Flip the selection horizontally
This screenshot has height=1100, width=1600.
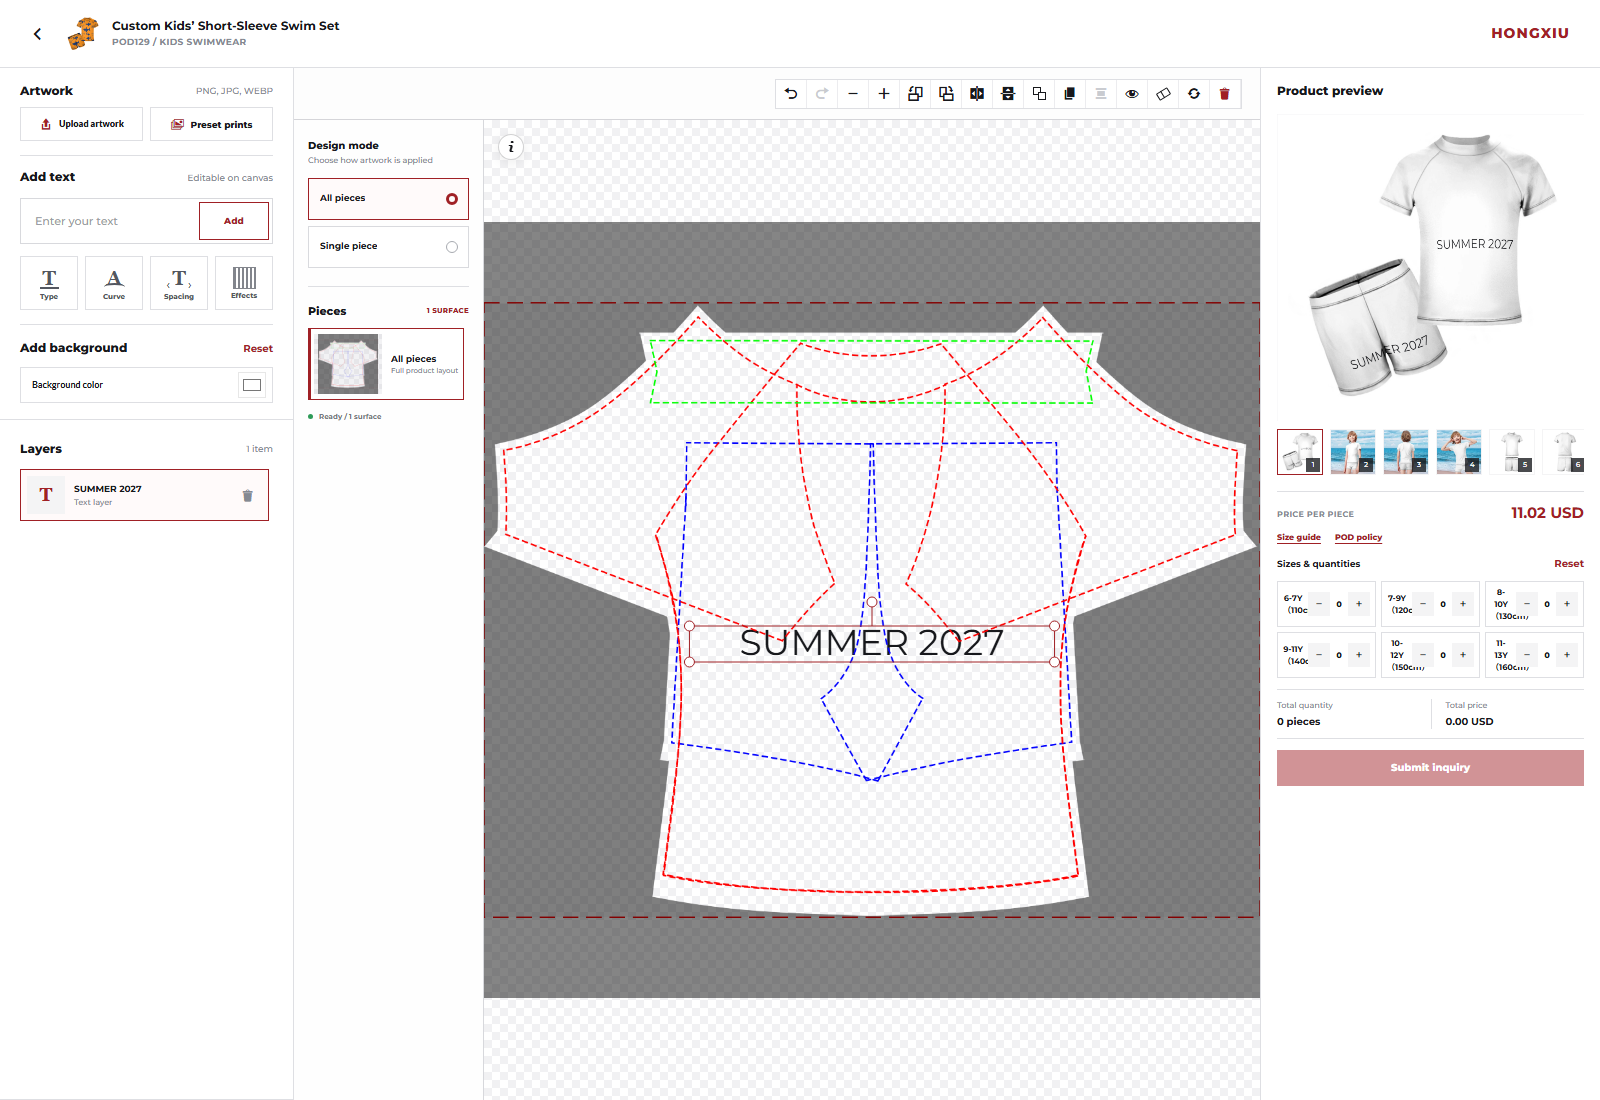pos(977,94)
